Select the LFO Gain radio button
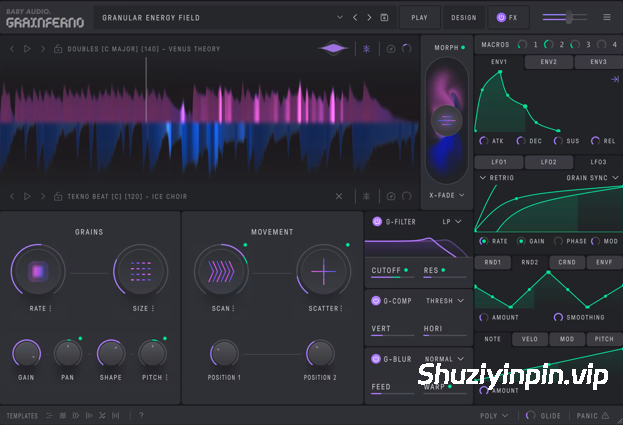The width and height of the screenshot is (623, 425). coord(521,241)
